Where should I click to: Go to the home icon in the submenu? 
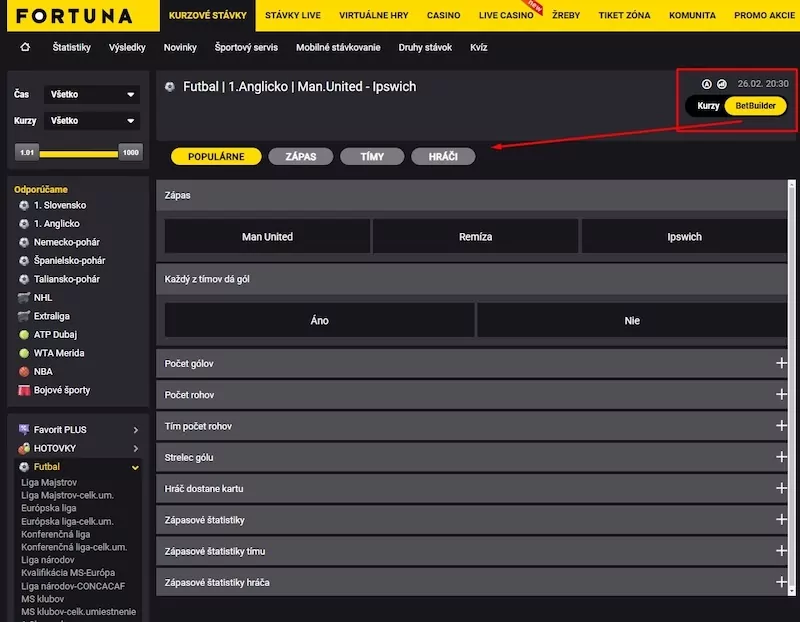25,47
